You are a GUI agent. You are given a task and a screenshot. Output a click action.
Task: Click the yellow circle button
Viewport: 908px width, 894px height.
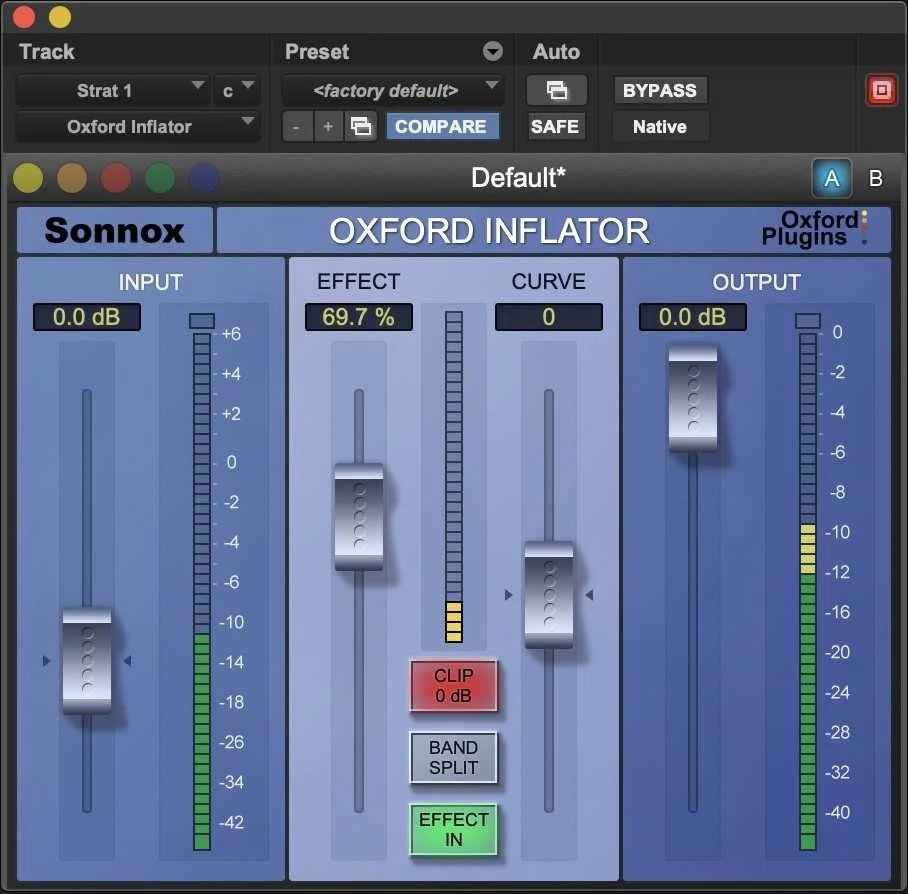point(28,177)
